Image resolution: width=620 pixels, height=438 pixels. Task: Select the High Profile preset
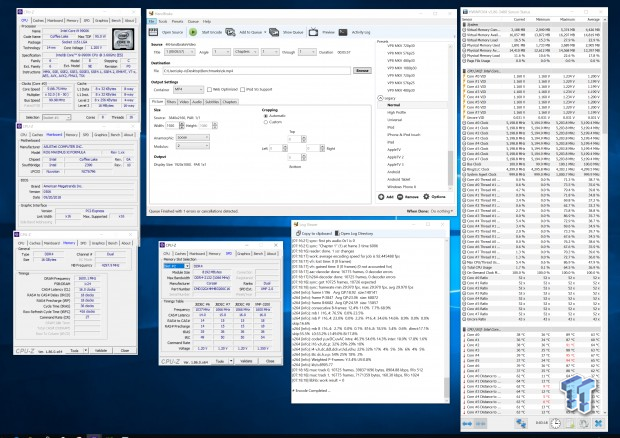pos(396,113)
